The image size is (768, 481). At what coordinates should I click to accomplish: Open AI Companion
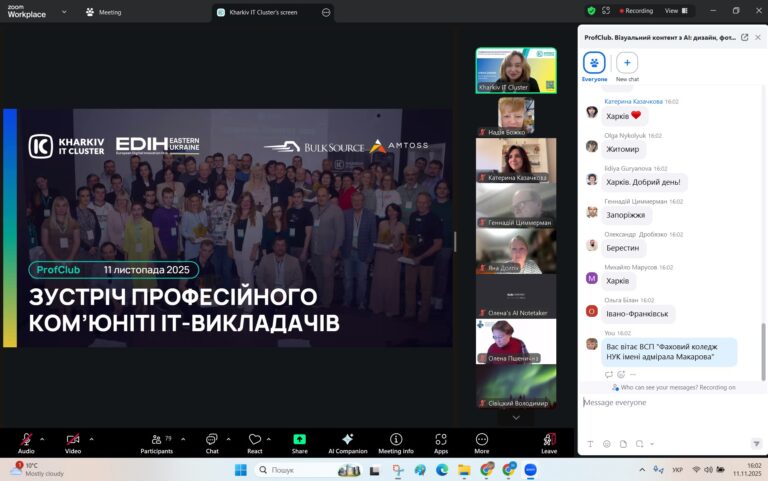tap(348, 443)
